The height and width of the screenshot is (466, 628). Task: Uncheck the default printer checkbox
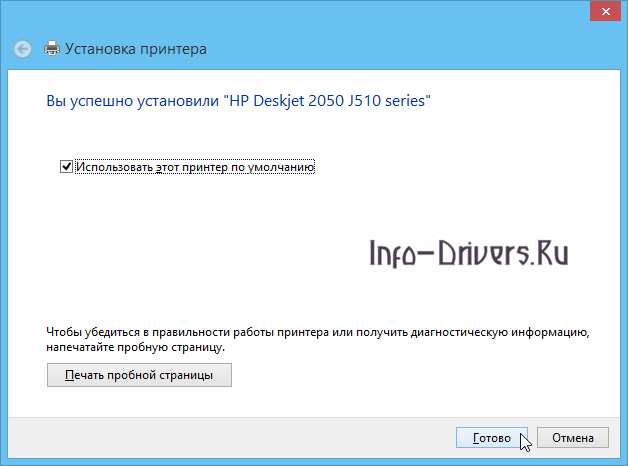click(67, 167)
